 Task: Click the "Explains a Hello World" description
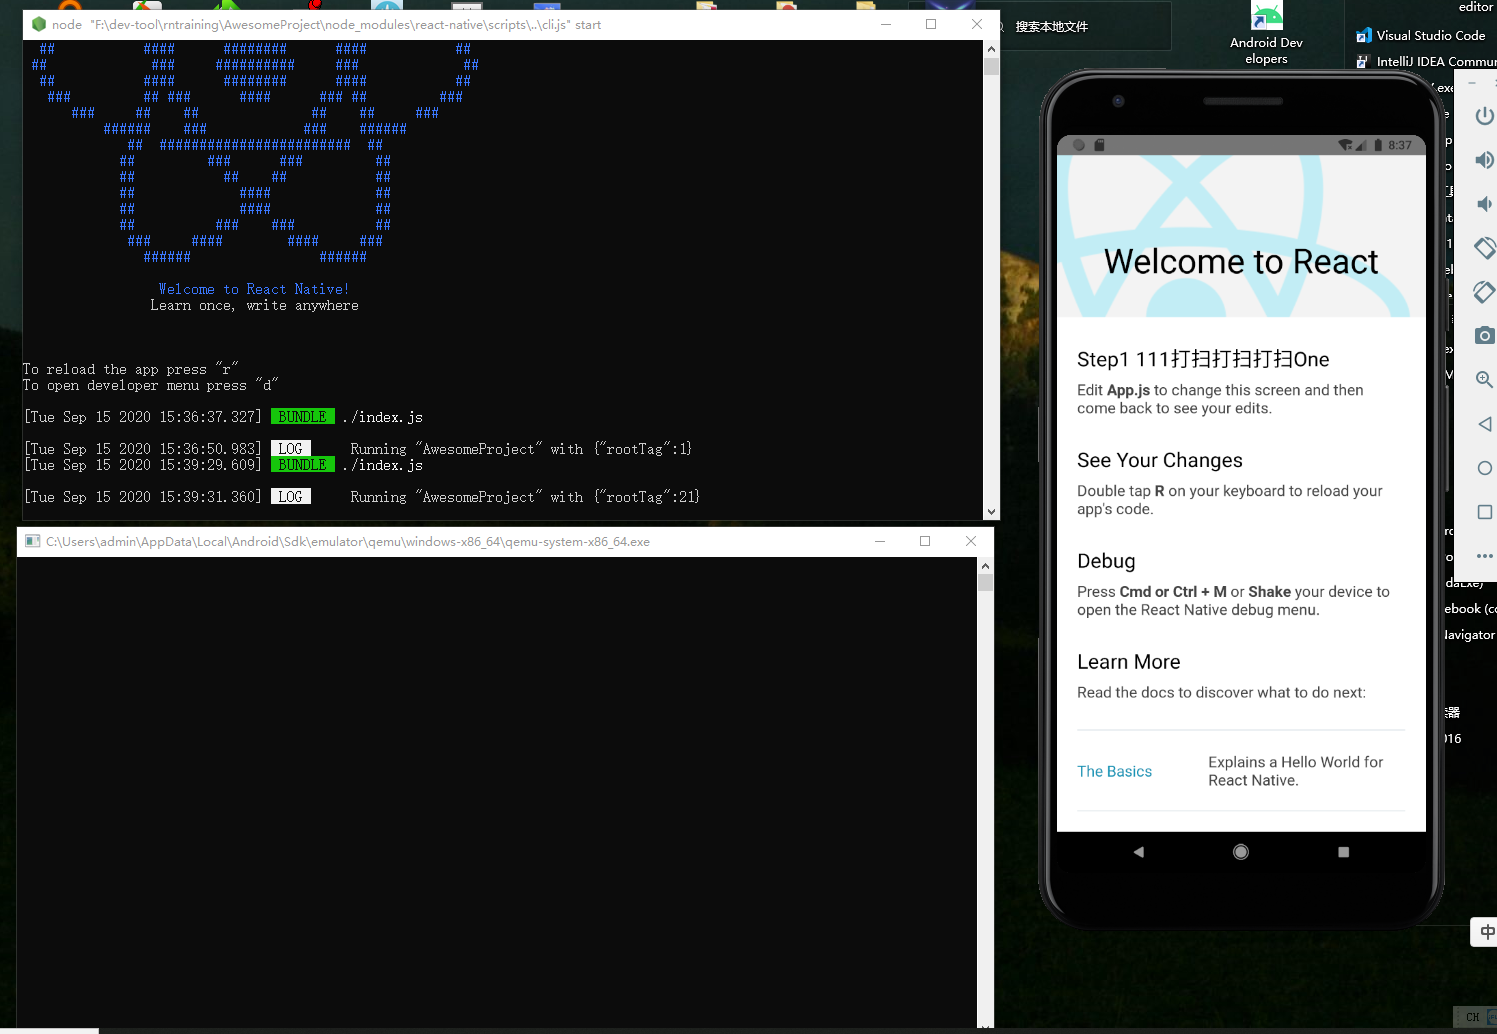point(1295,771)
